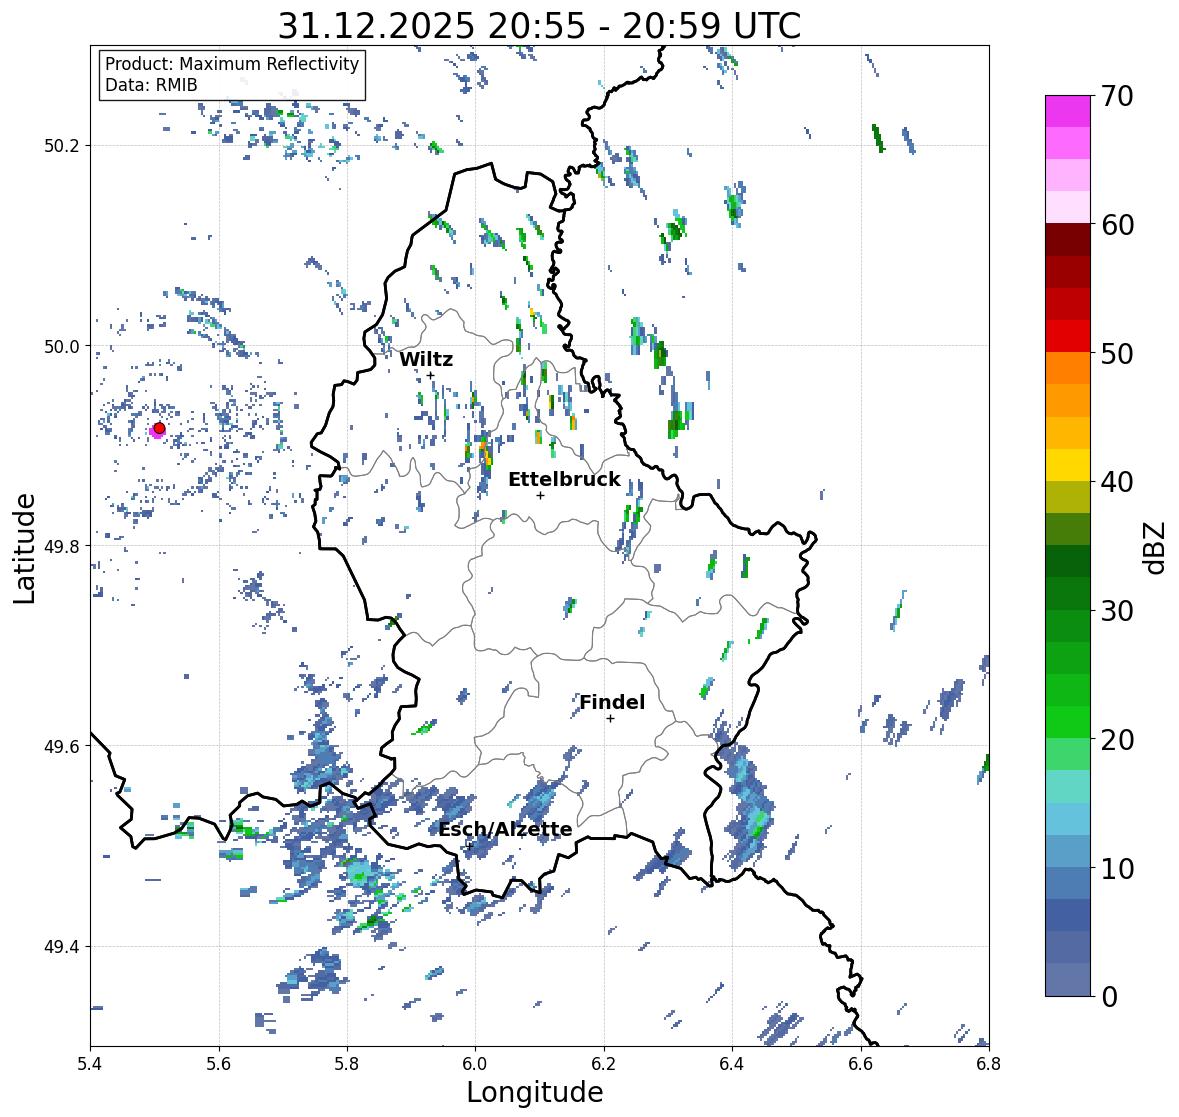Click the Longitude axis label

pos(535,1091)
